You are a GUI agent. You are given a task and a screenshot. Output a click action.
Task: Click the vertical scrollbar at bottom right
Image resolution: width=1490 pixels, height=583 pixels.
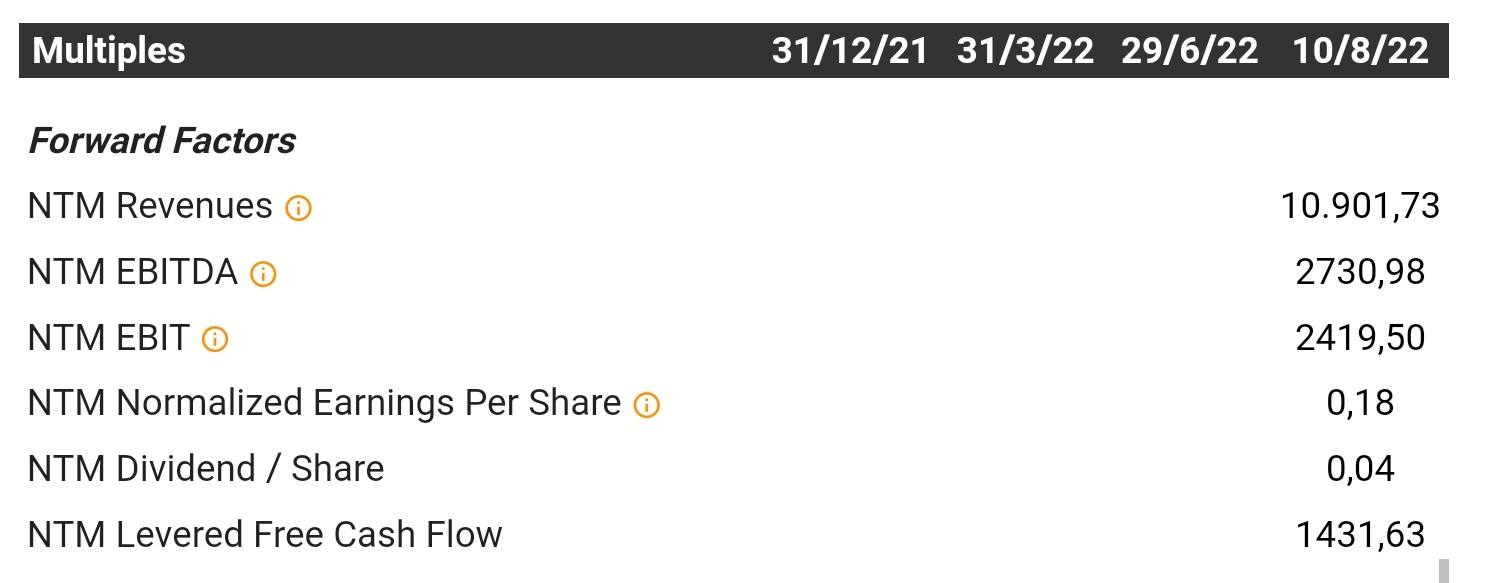[1443, 570]
